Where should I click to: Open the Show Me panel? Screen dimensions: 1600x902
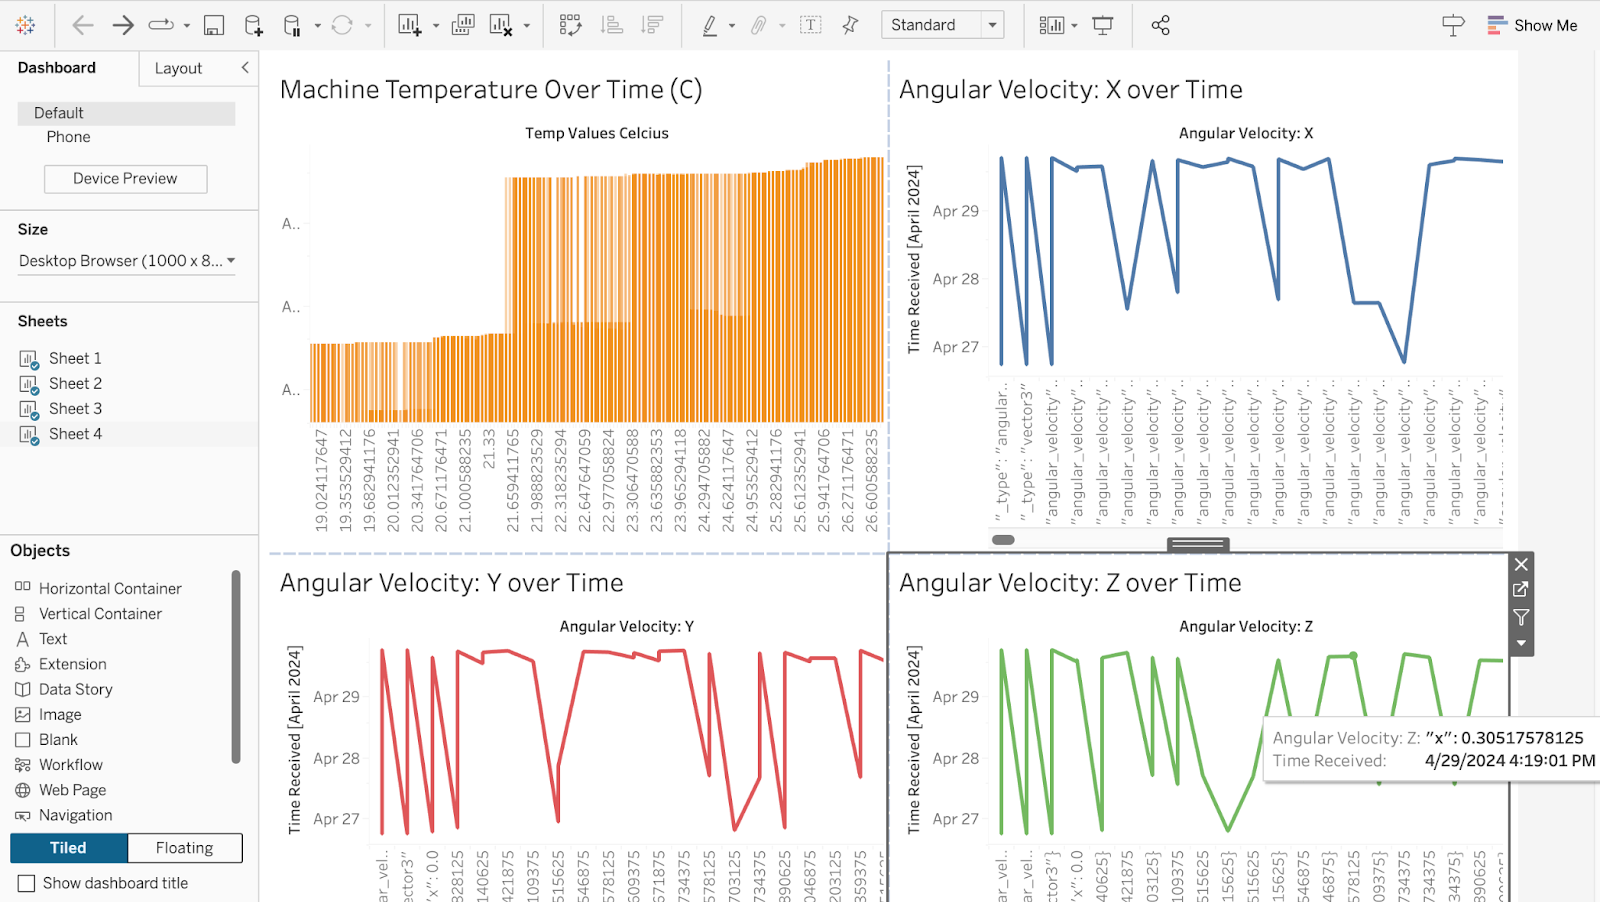coord(1531,26)
